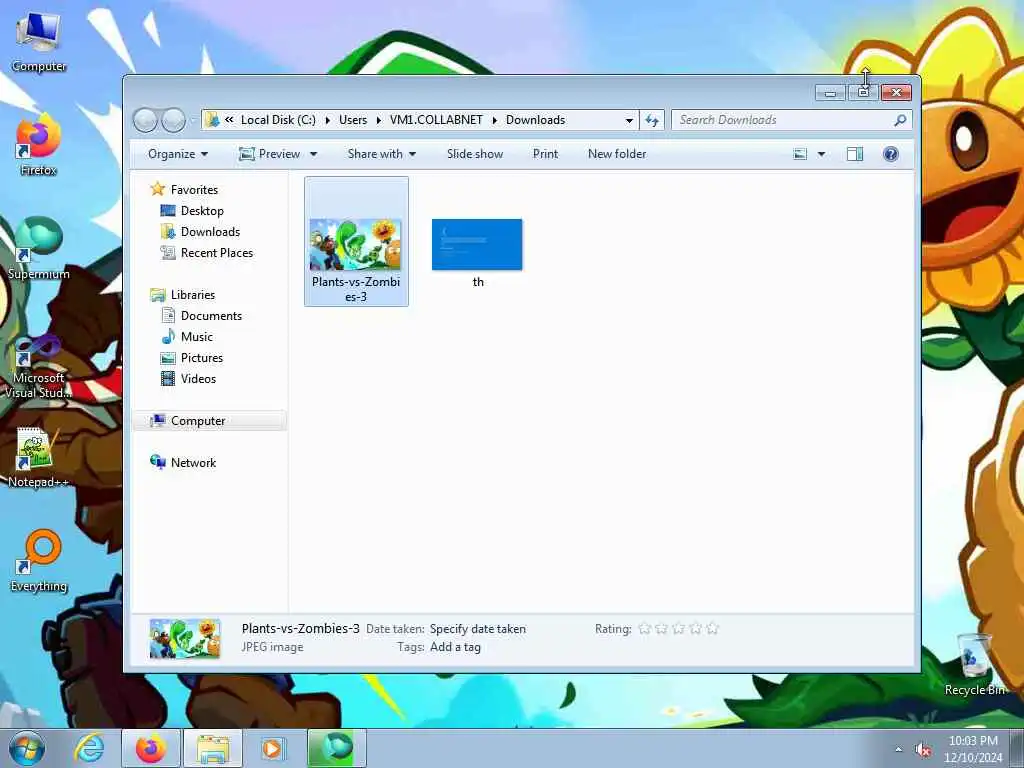Select the blue 'th' image file
The image size is (1024, 768).
[x=477, y=253]
